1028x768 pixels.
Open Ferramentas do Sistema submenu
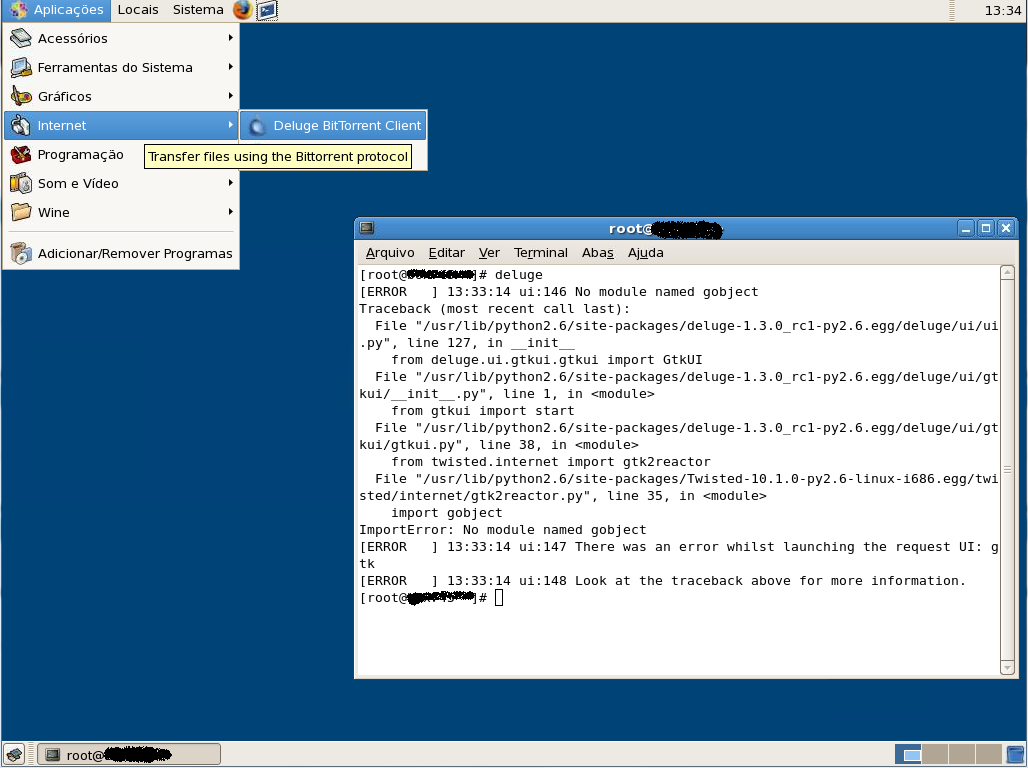tap(122, 68)
